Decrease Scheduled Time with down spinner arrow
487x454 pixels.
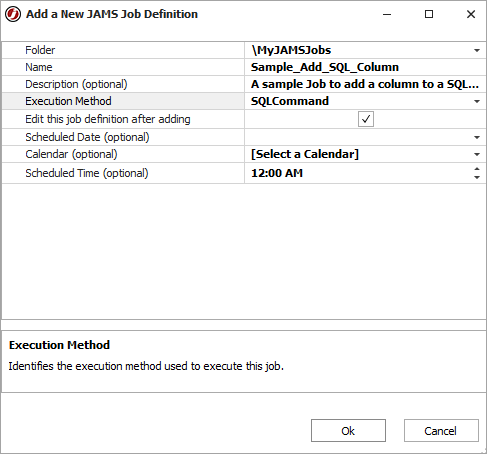point(477,177)
